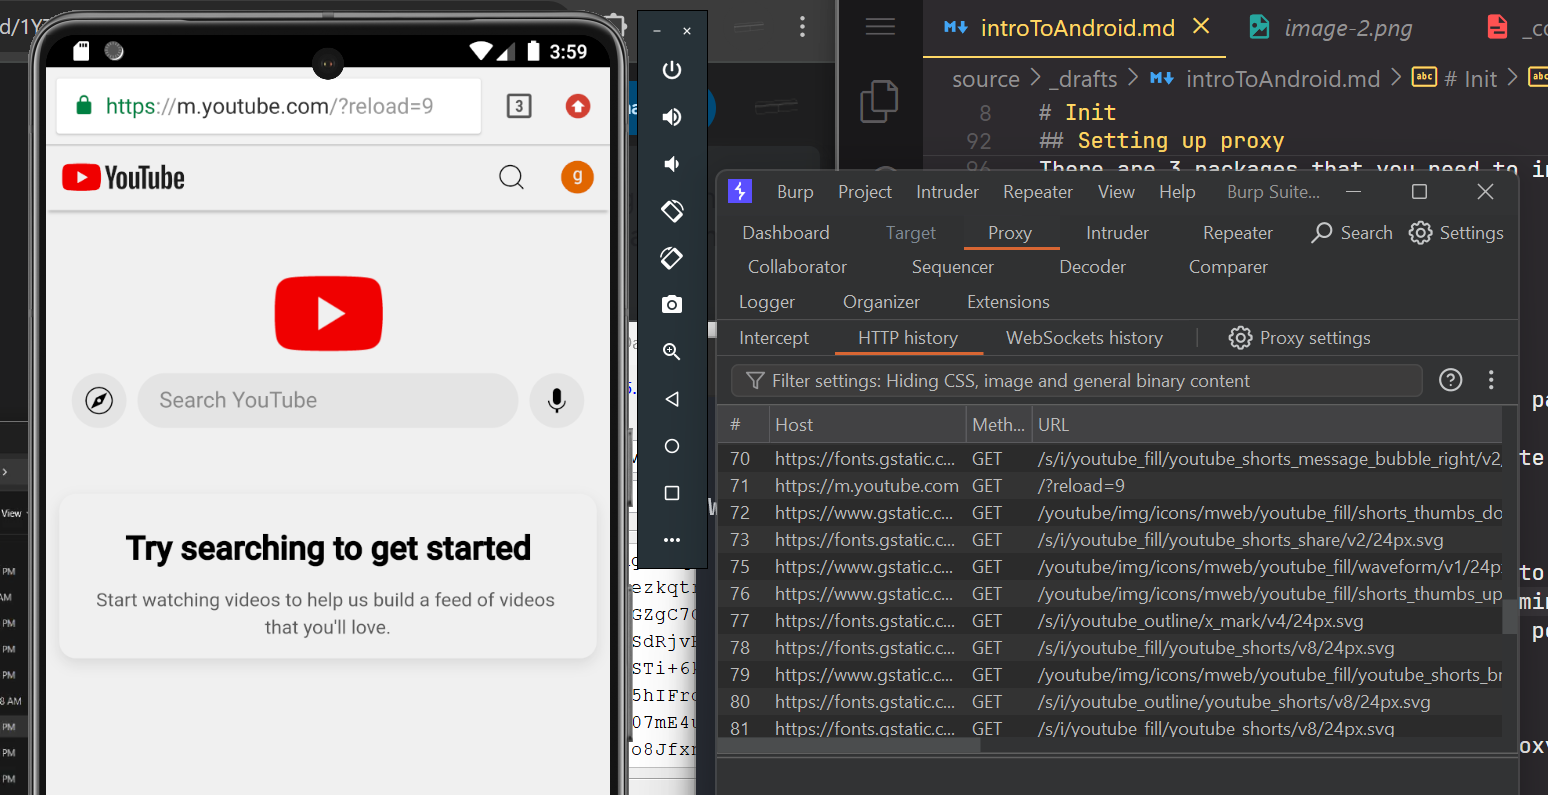Open VS Code hamburger menu icon
This screenshot has width=1548, height=795.
880,27
